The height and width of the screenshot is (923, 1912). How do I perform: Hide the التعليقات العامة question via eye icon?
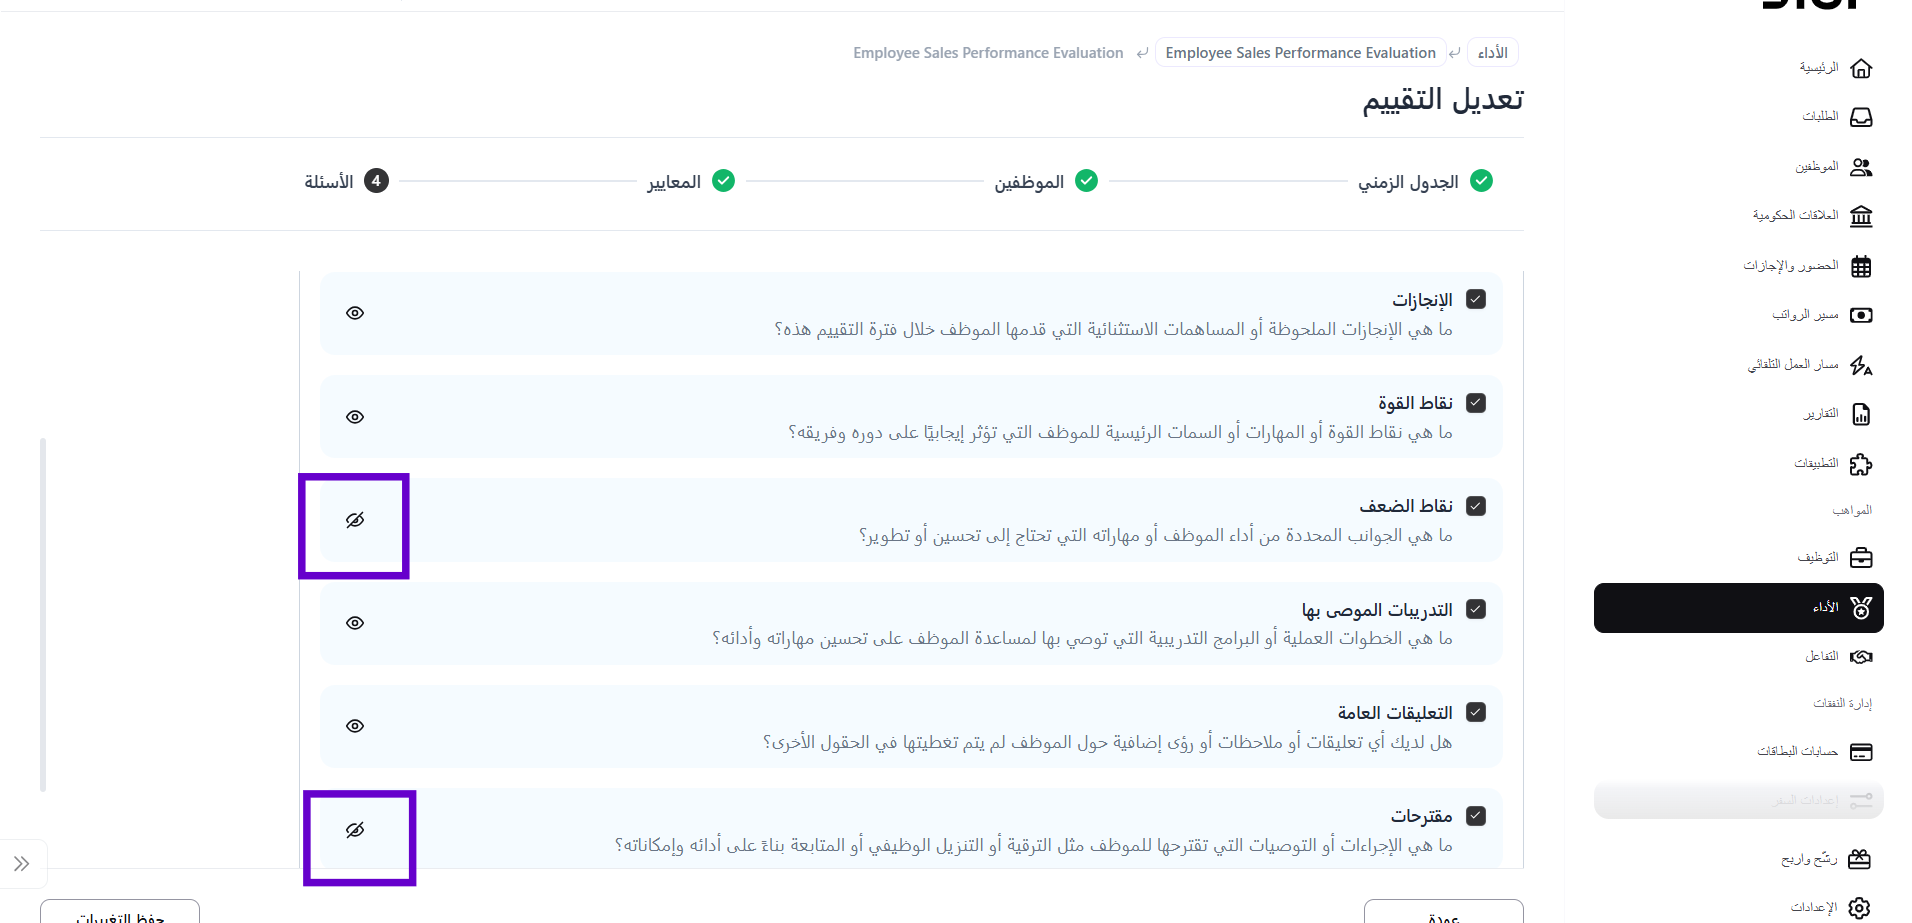(355, 726)
